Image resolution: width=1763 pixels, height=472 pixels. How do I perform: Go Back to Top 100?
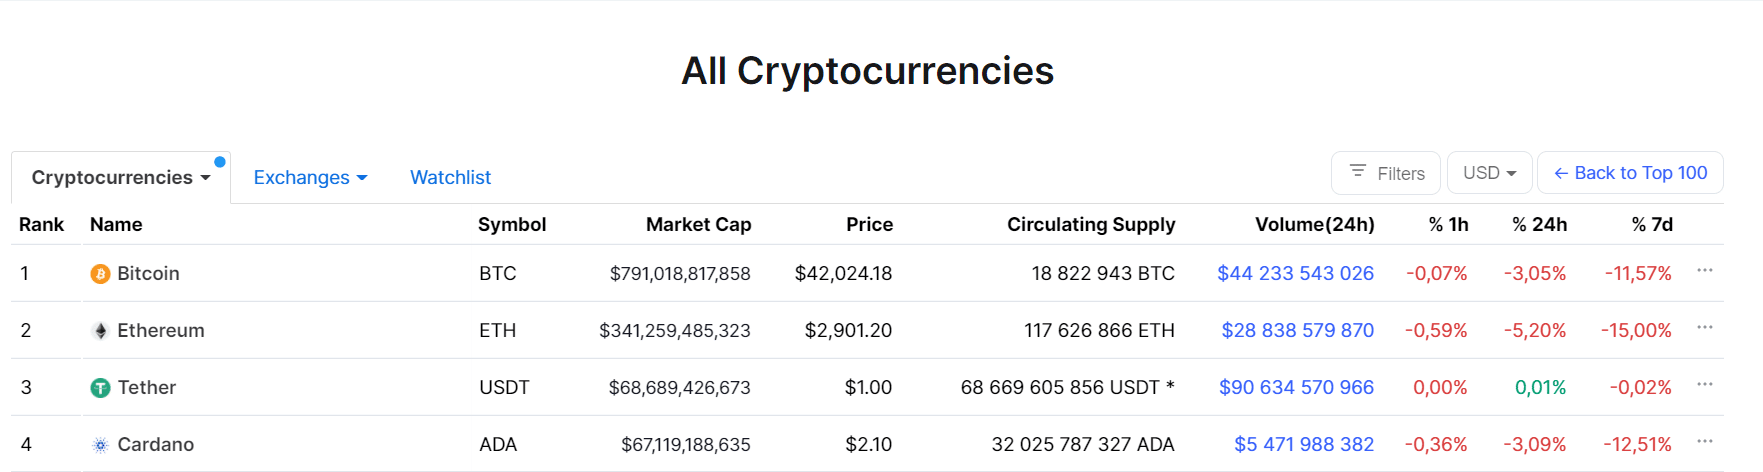pyautogui.click(x=1630, y=173)
